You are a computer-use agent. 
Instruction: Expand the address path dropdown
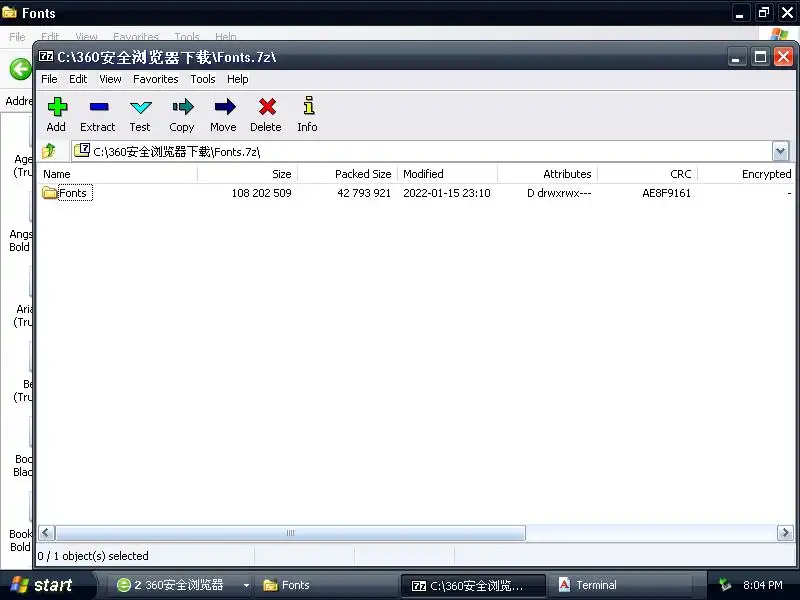[x=780, y=152]
